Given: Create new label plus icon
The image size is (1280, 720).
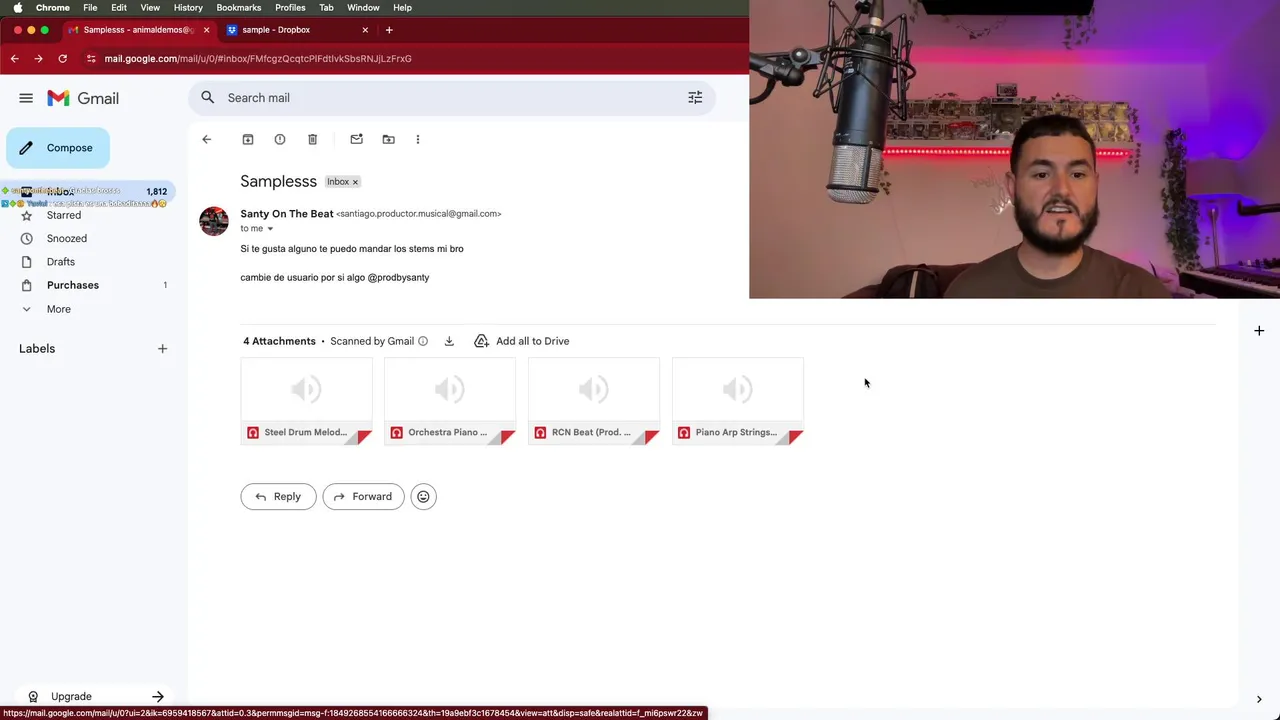Looking at the screenshot, I should pos(162,349).
